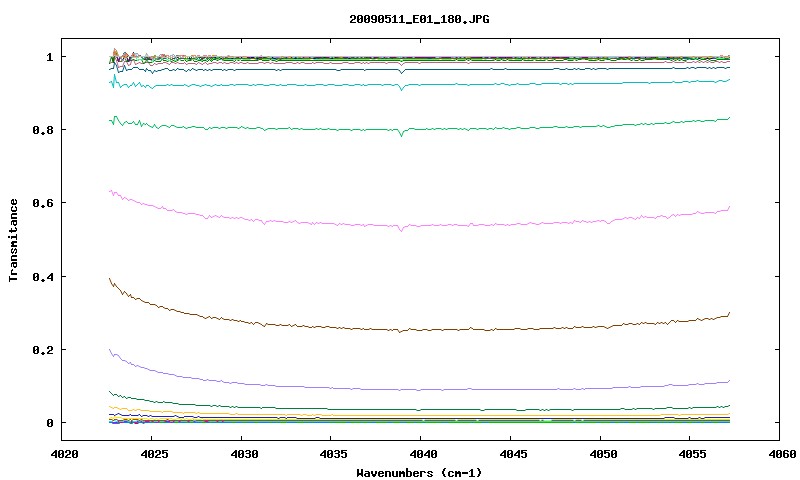Click the Wavenumbers (cm-1) x-axis label
The image size is (800, 480).
pos(419,473)
